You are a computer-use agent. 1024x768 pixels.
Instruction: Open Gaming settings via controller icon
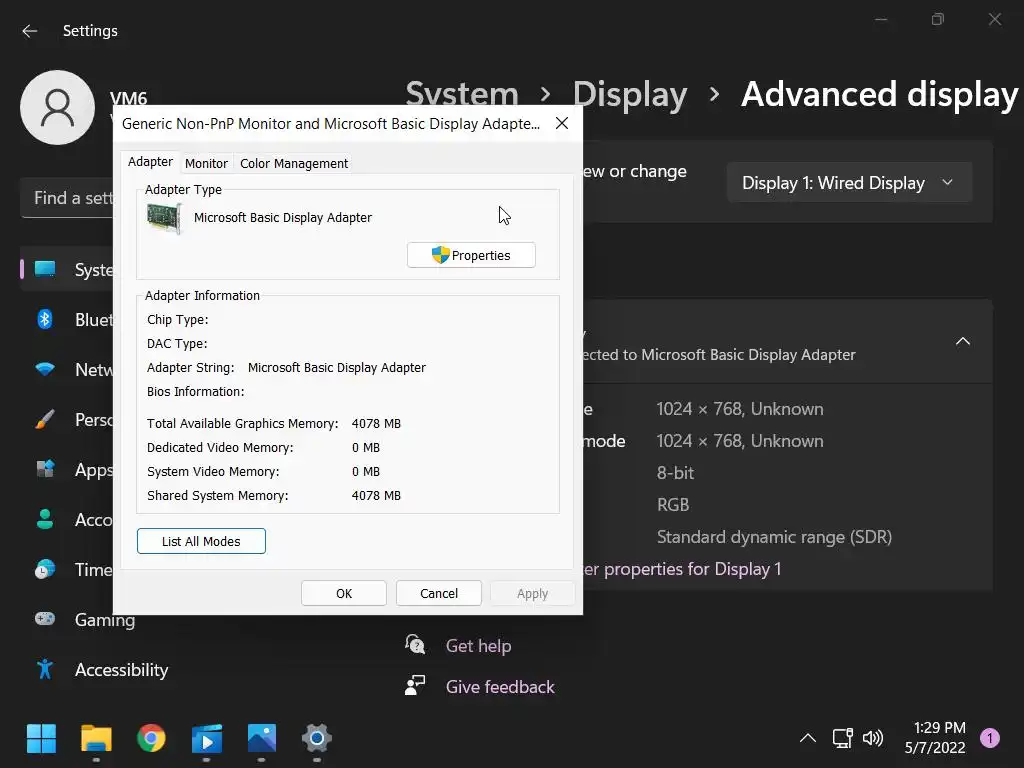(x=44, y=618)
